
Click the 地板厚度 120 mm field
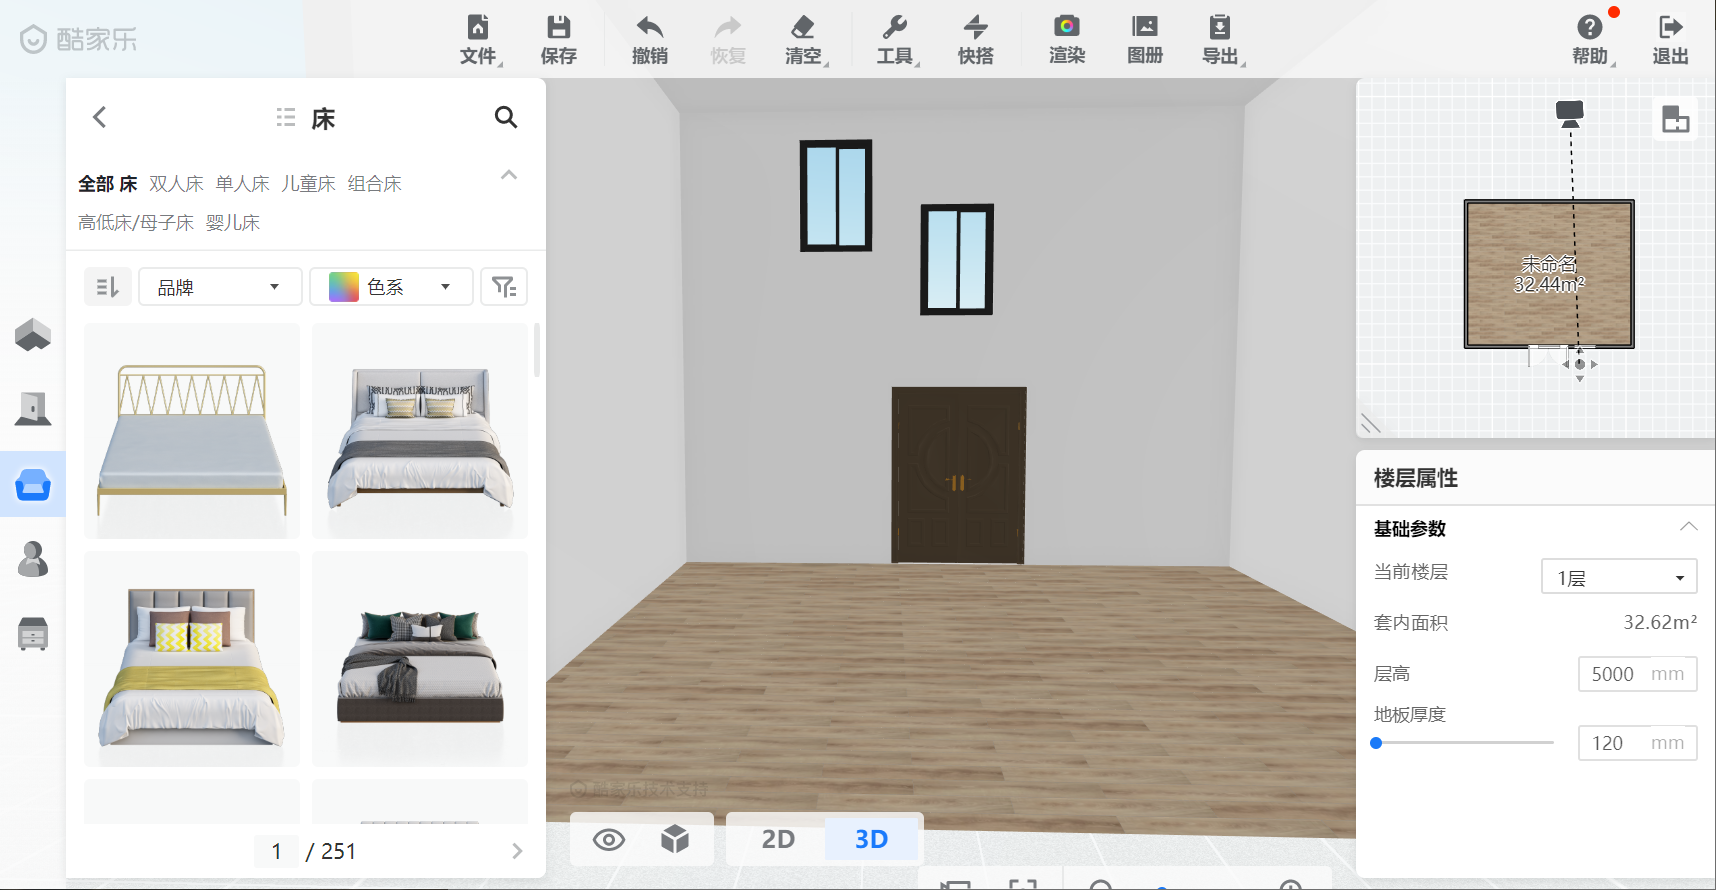tap(1637, 743)
